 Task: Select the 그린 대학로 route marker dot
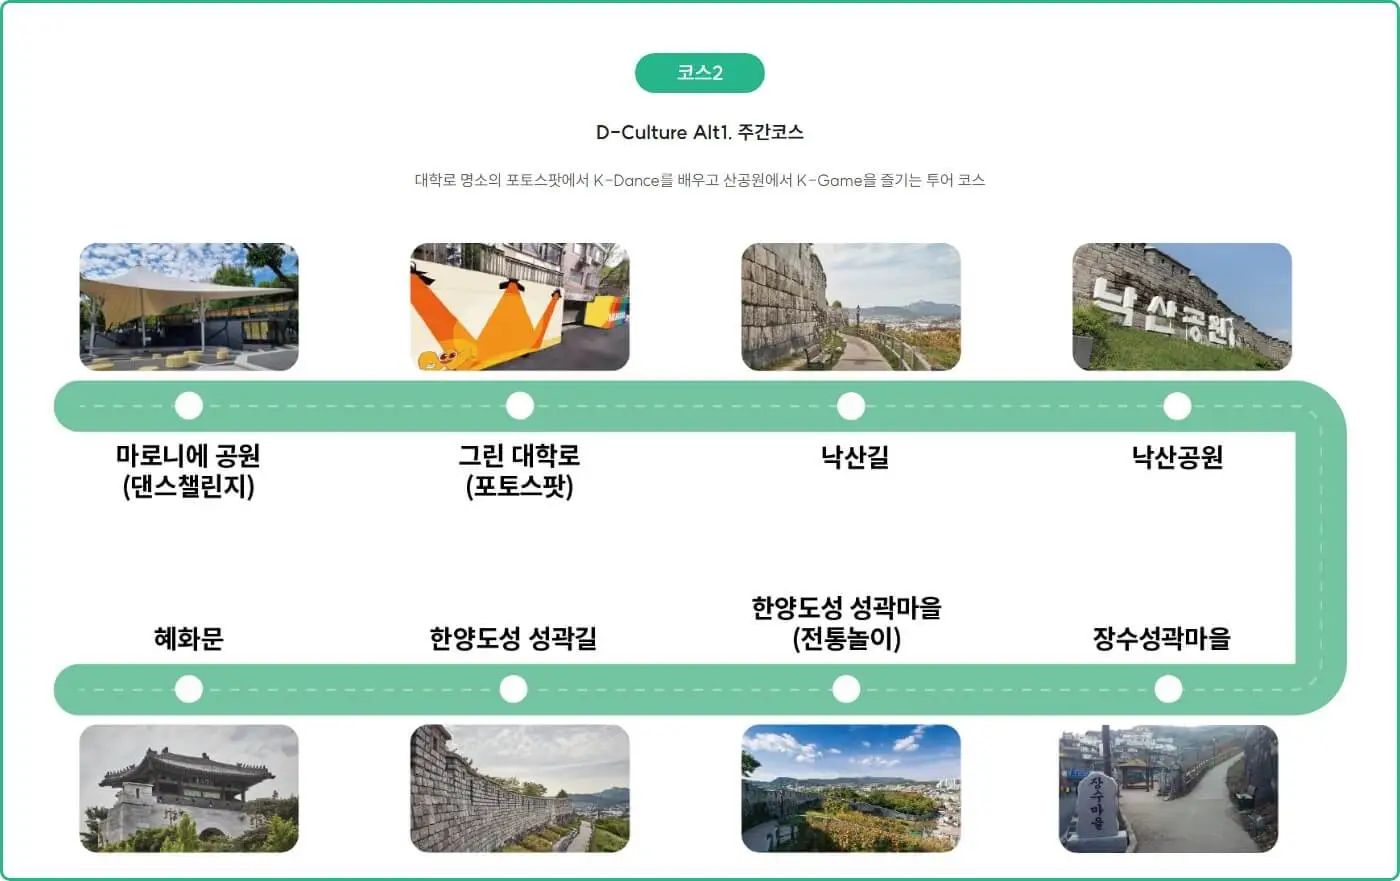coord(519,405)
